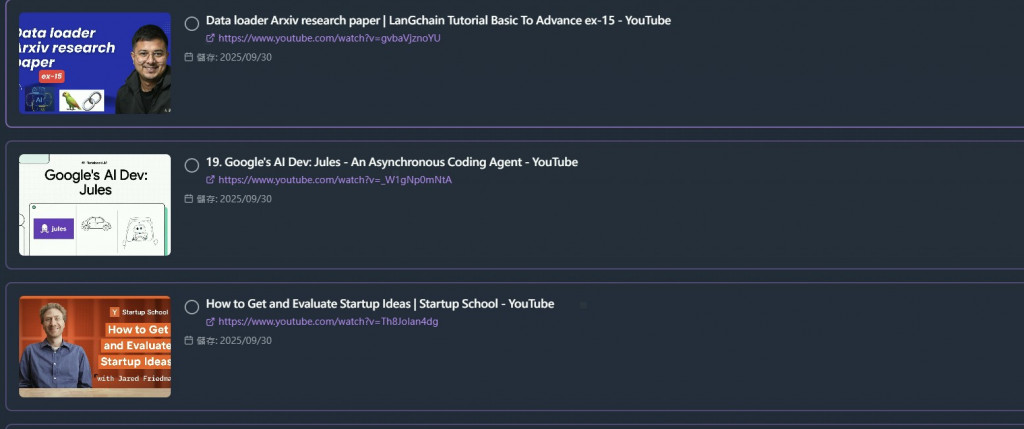The width and height of the screenshot is (1024, 429).
Task: Click title 'Data loader Arxiv research paper | LanGchain Tutorial'
Action: [438, 21]
